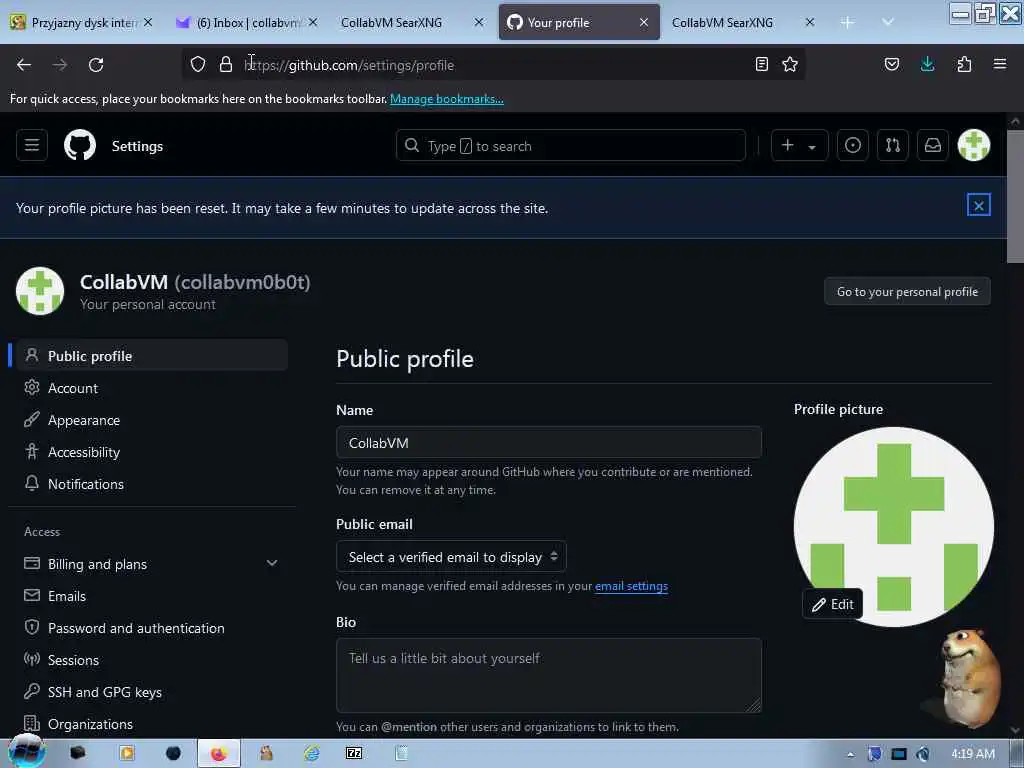Screen dimensions: 1024x768
Task: Bookmark this page with the star icon
Action: pos(790,64)
